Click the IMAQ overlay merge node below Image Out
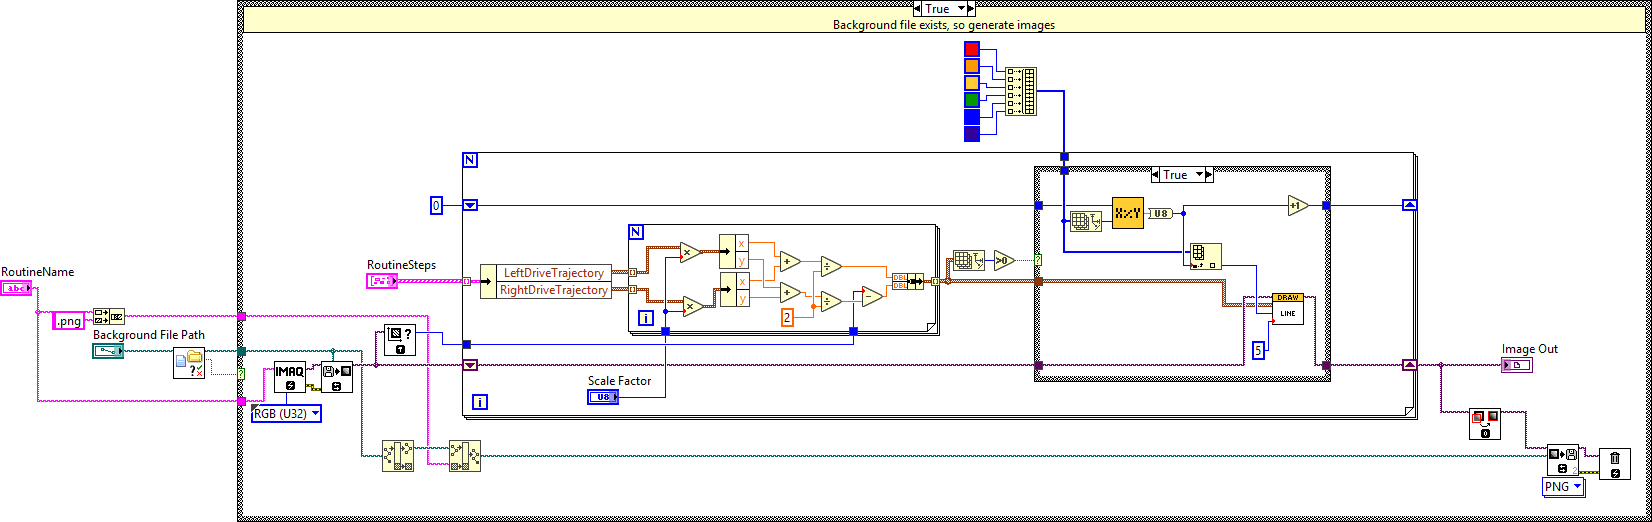Viewport: 1652px width, 522px height. [1485, 423]
